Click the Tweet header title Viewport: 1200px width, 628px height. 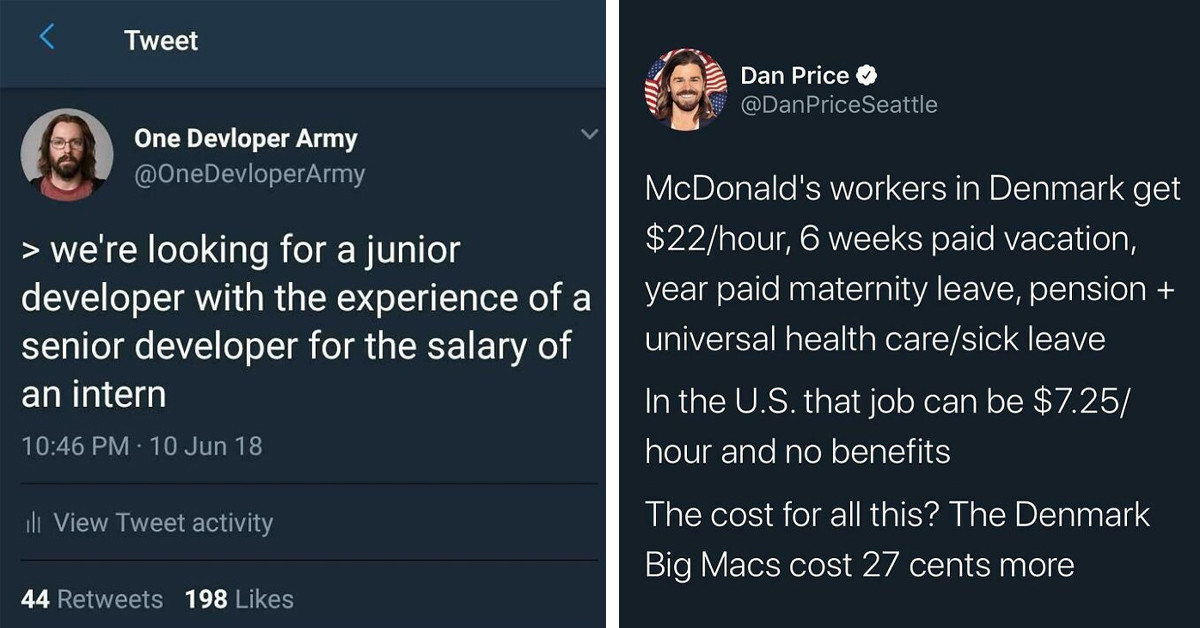[161, 41]
